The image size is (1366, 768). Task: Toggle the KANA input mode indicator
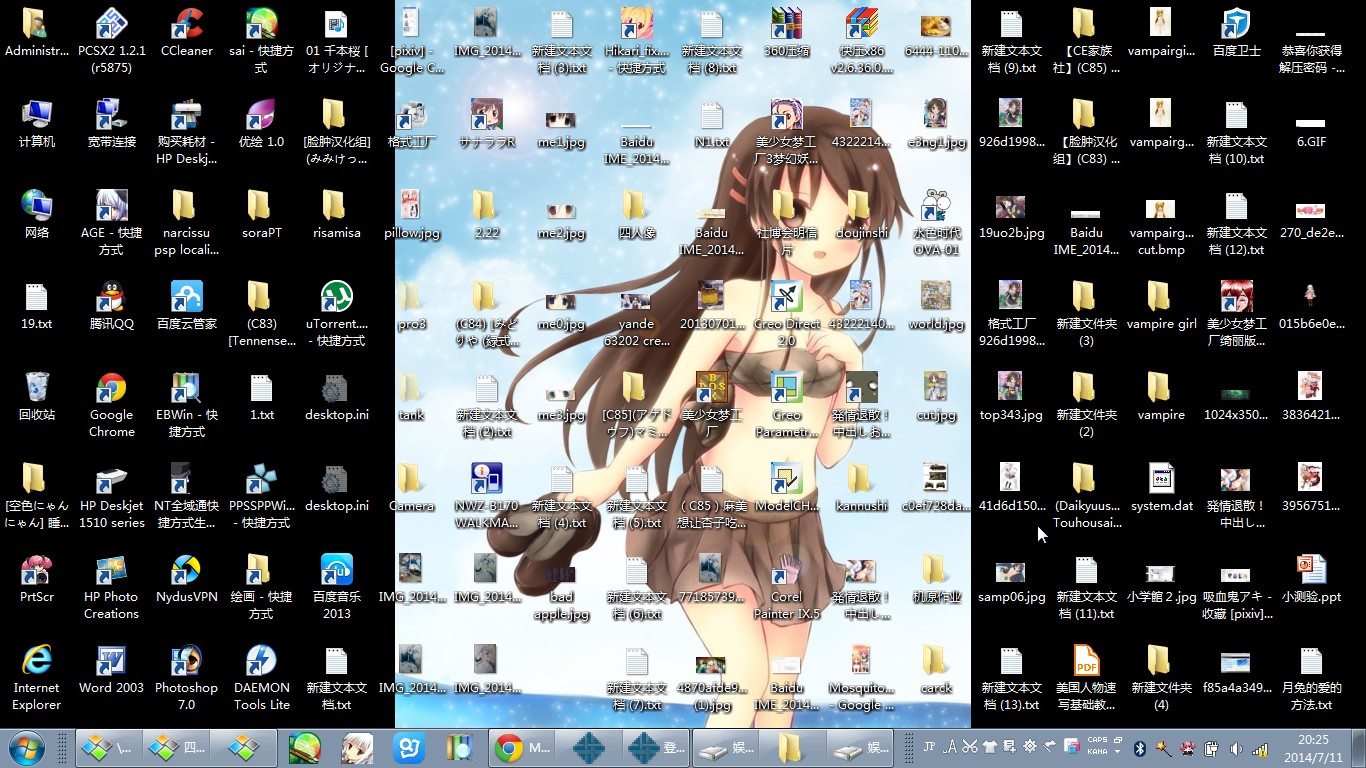(1097, 751)
